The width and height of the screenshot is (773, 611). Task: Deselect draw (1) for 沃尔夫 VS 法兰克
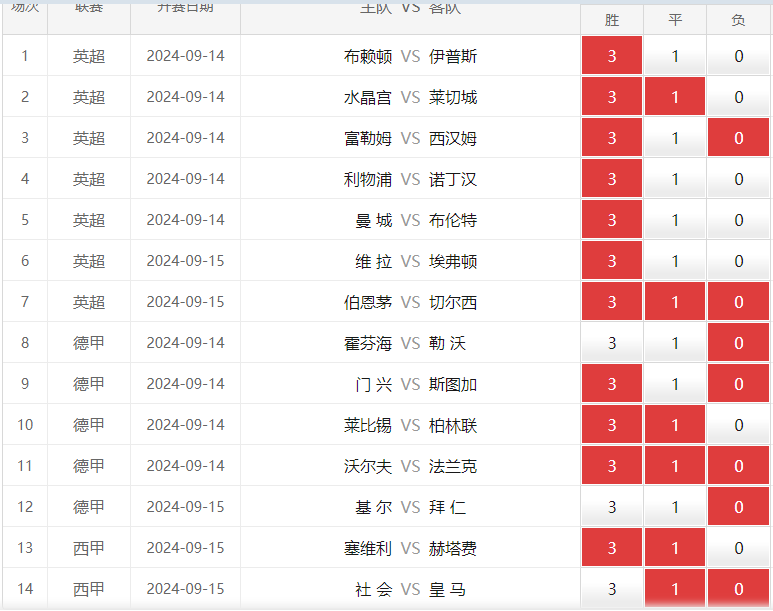point(675,465)
